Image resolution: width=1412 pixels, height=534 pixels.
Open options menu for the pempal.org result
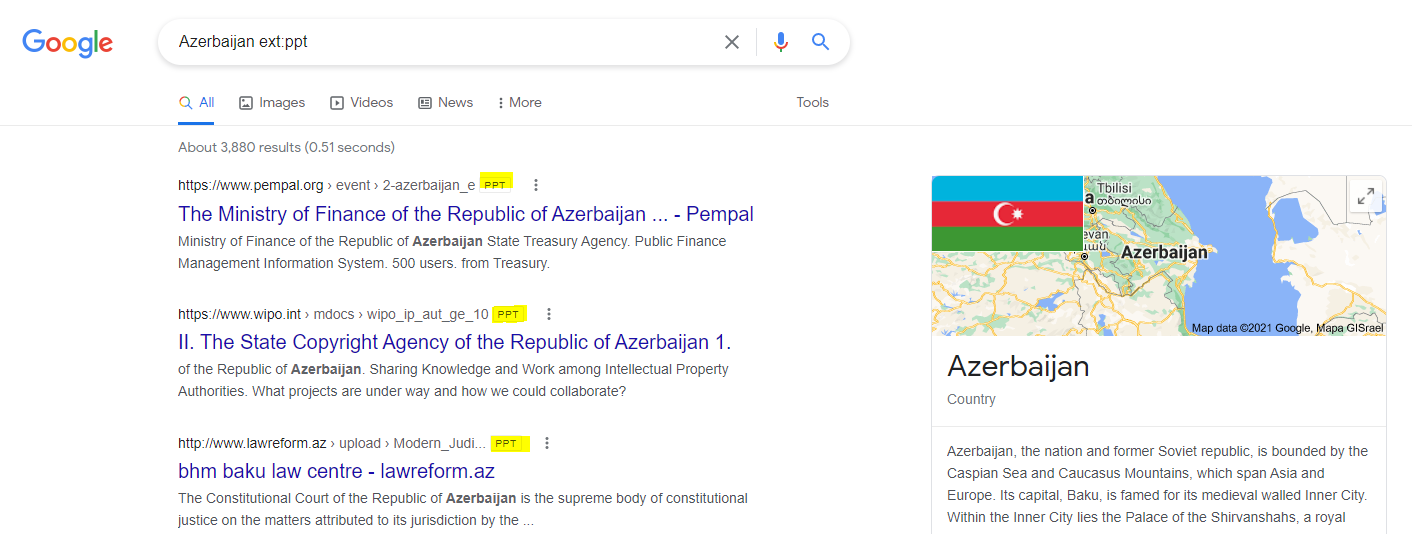pyautogui.click(x=536, y=185)
